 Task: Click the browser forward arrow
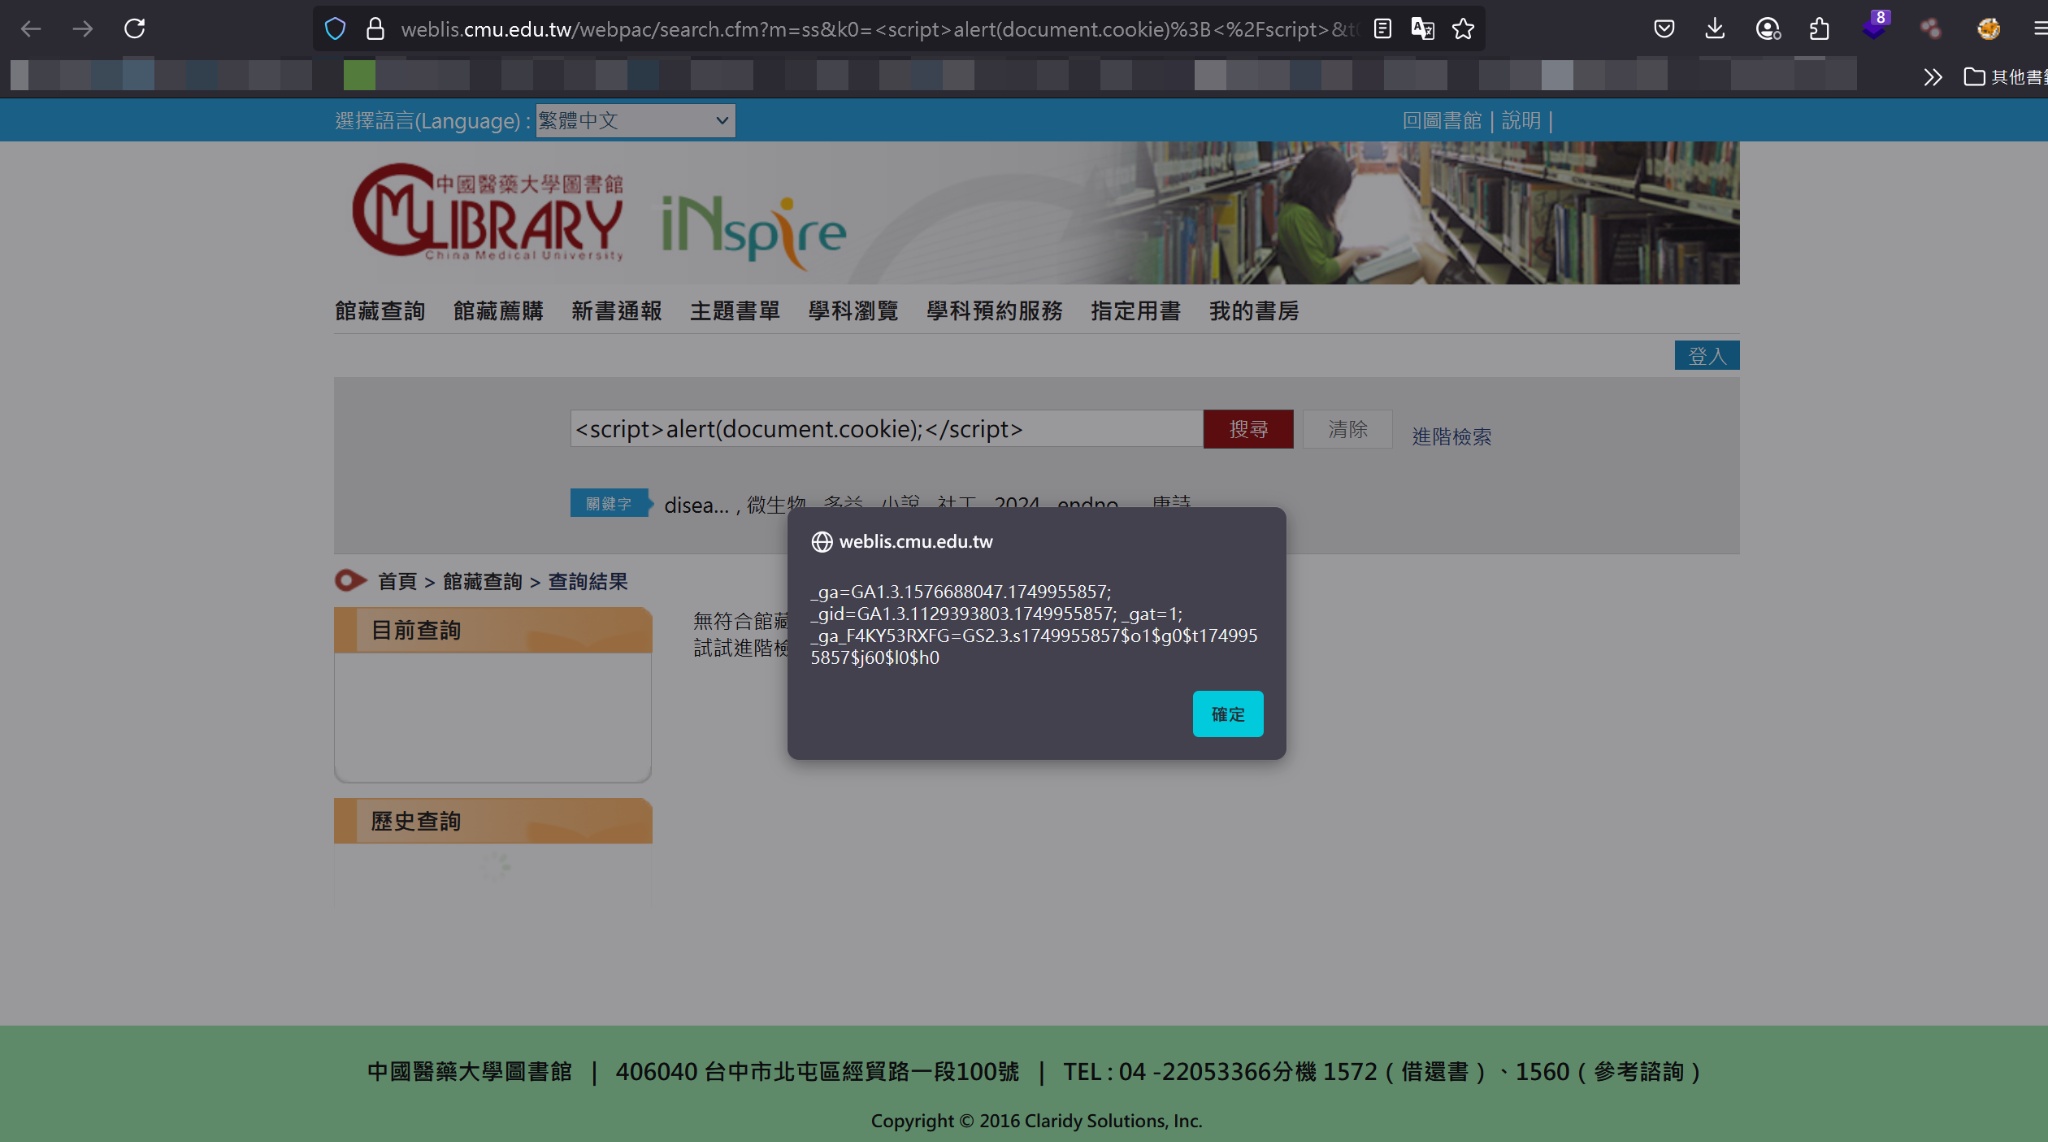(x=83, y=29)
